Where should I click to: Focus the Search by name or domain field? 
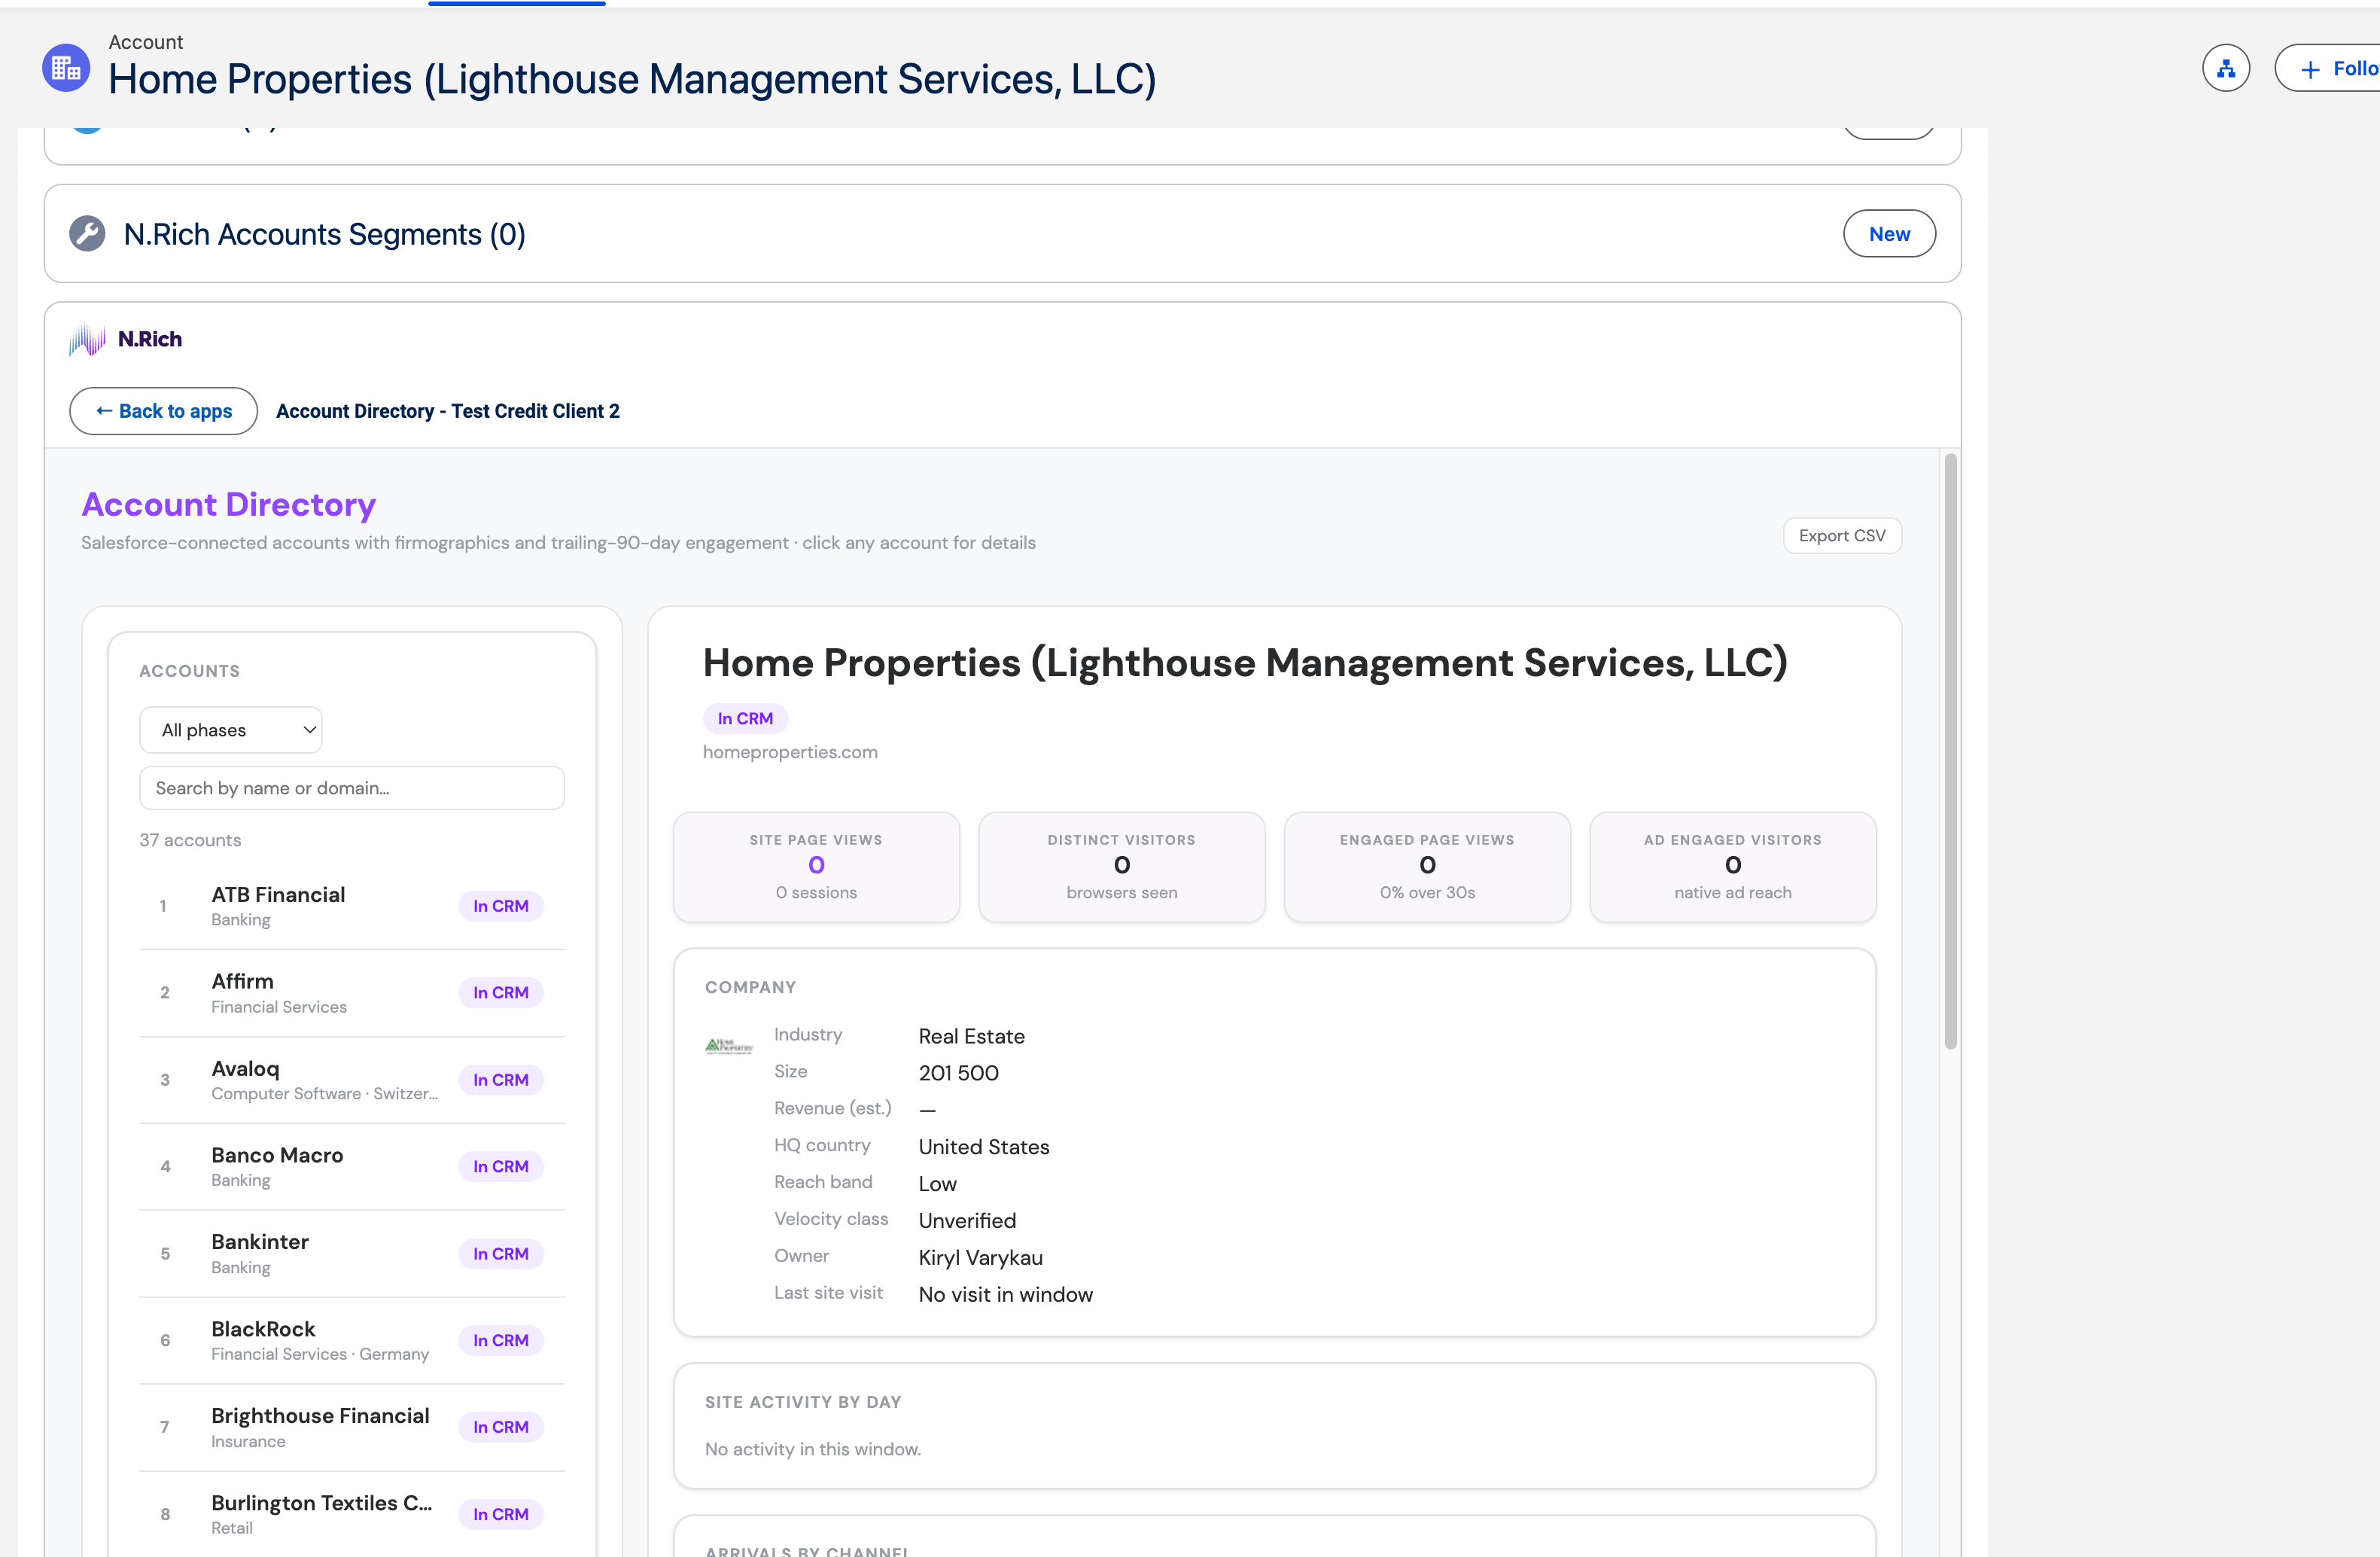click(x=352, y=788)
